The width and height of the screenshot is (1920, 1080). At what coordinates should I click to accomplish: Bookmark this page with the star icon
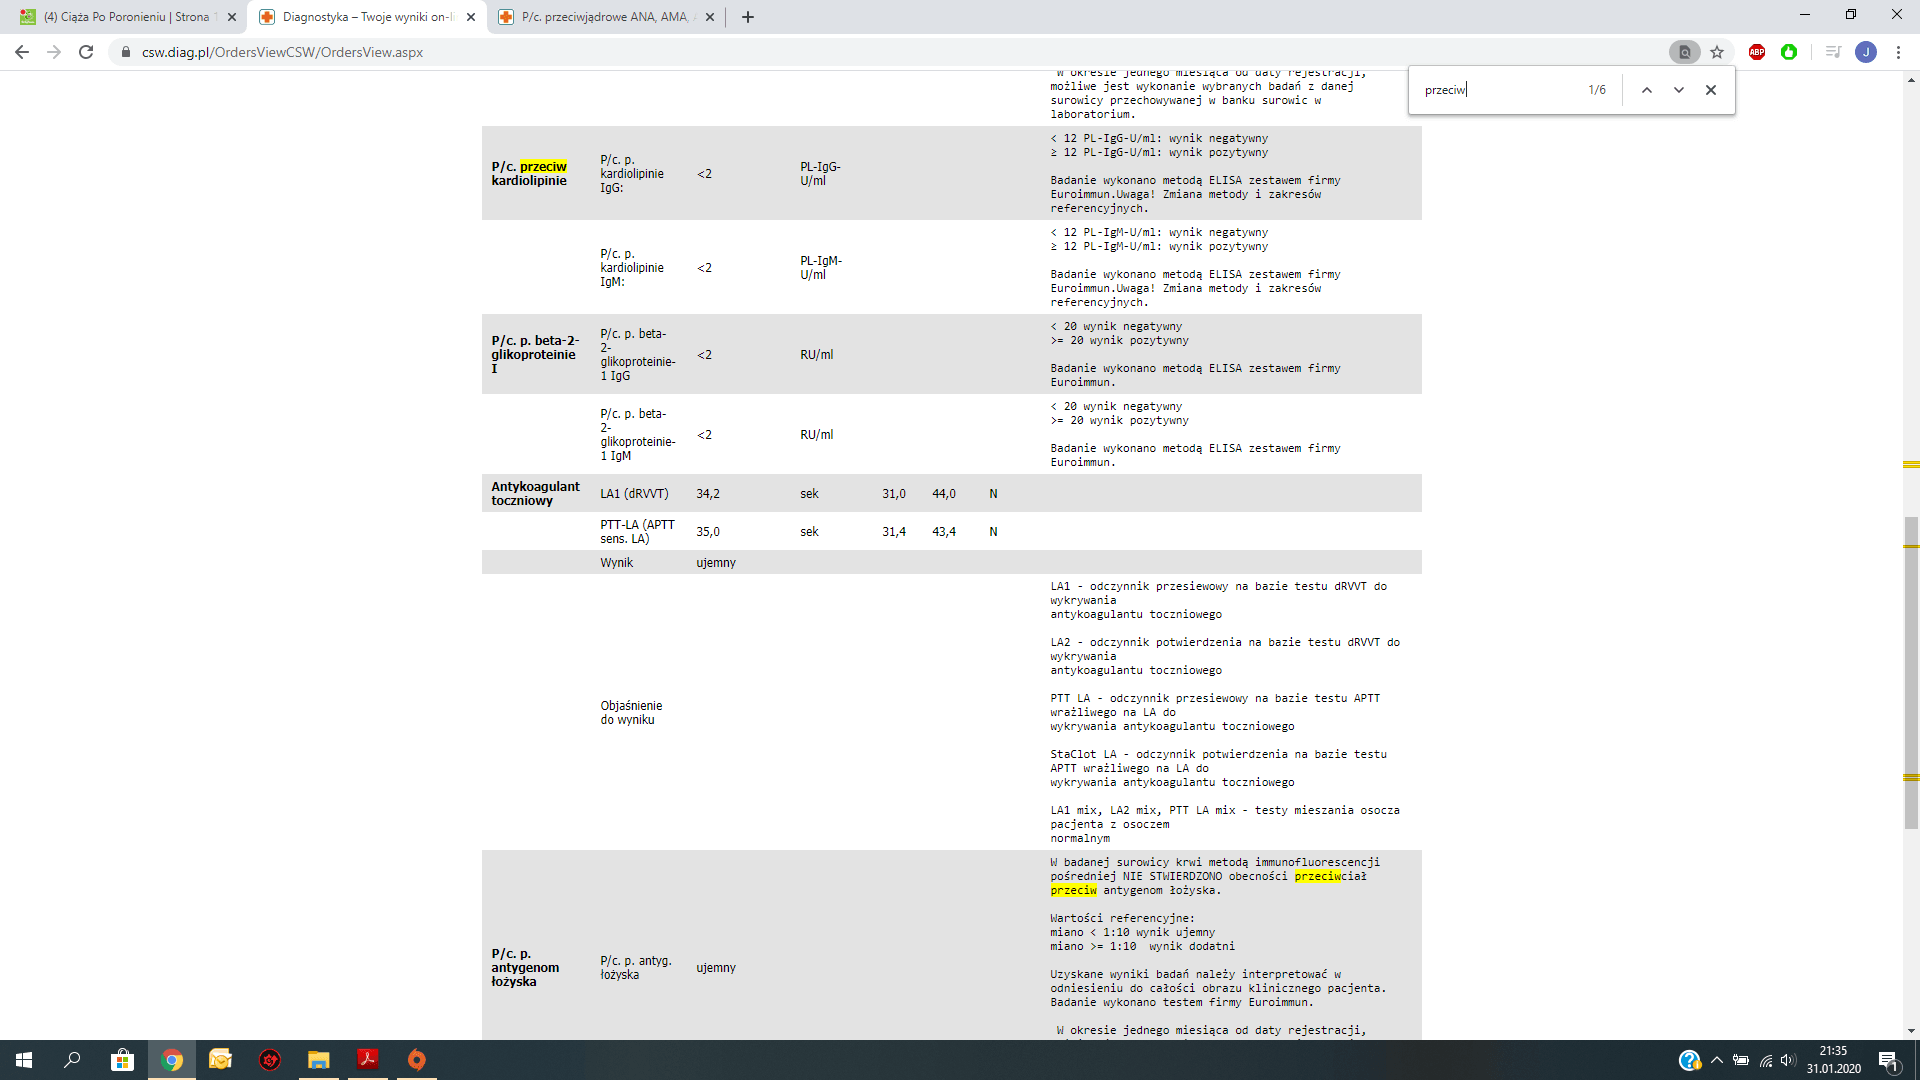(1717, 52)
